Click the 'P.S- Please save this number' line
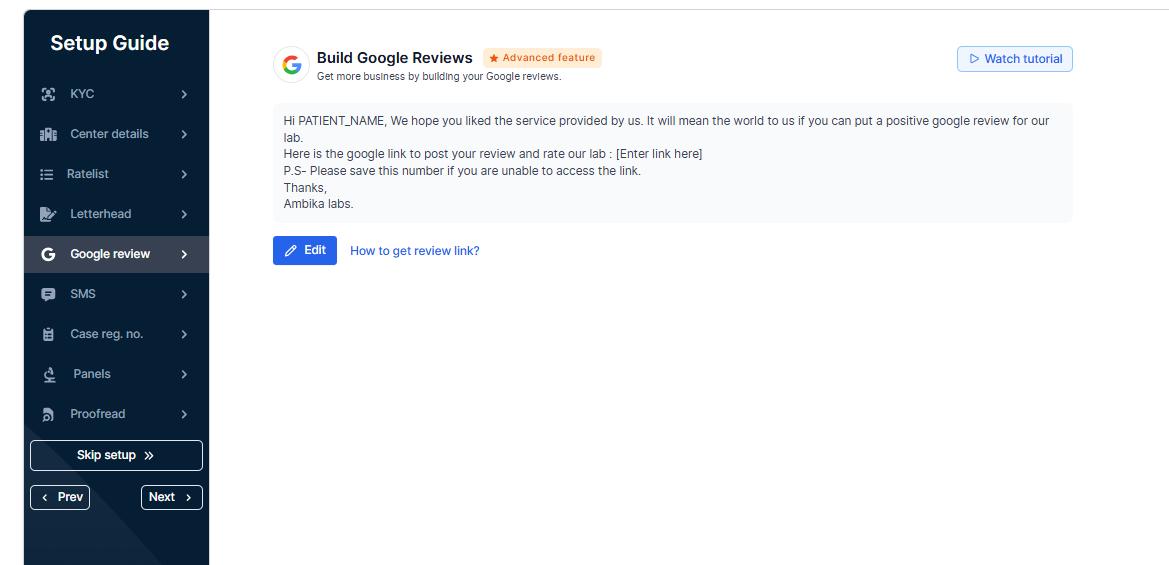The height and width of the screenshot is (565, 1169). click(x=462, y=171)
